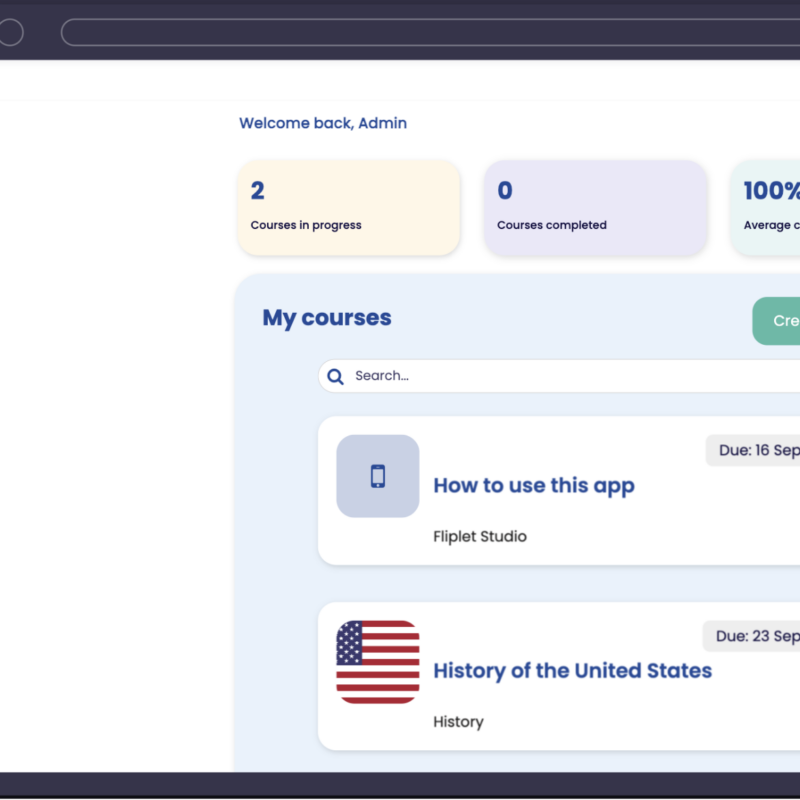Select the Courses completed card
The width and height of the screenshot is (800, 800).
[x=595, y=208]
